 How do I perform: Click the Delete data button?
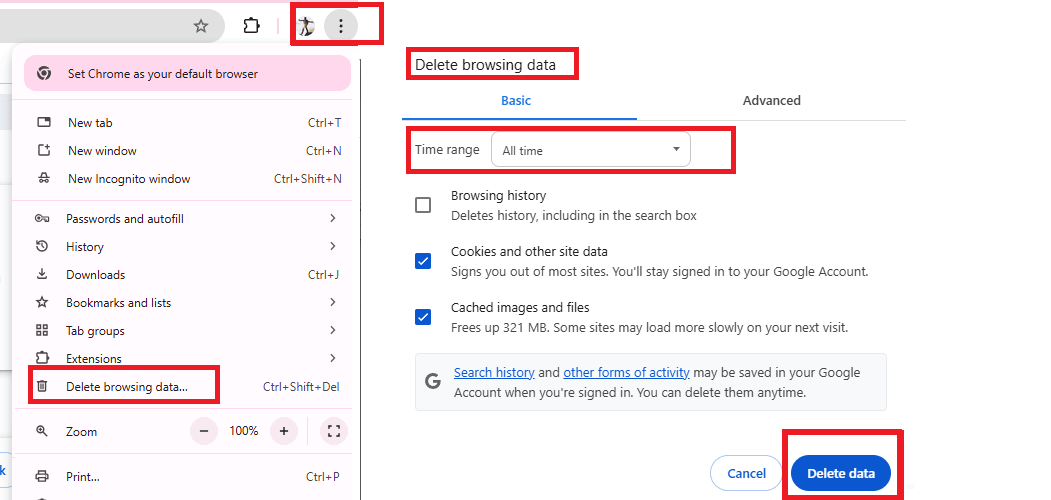point(841,473)
